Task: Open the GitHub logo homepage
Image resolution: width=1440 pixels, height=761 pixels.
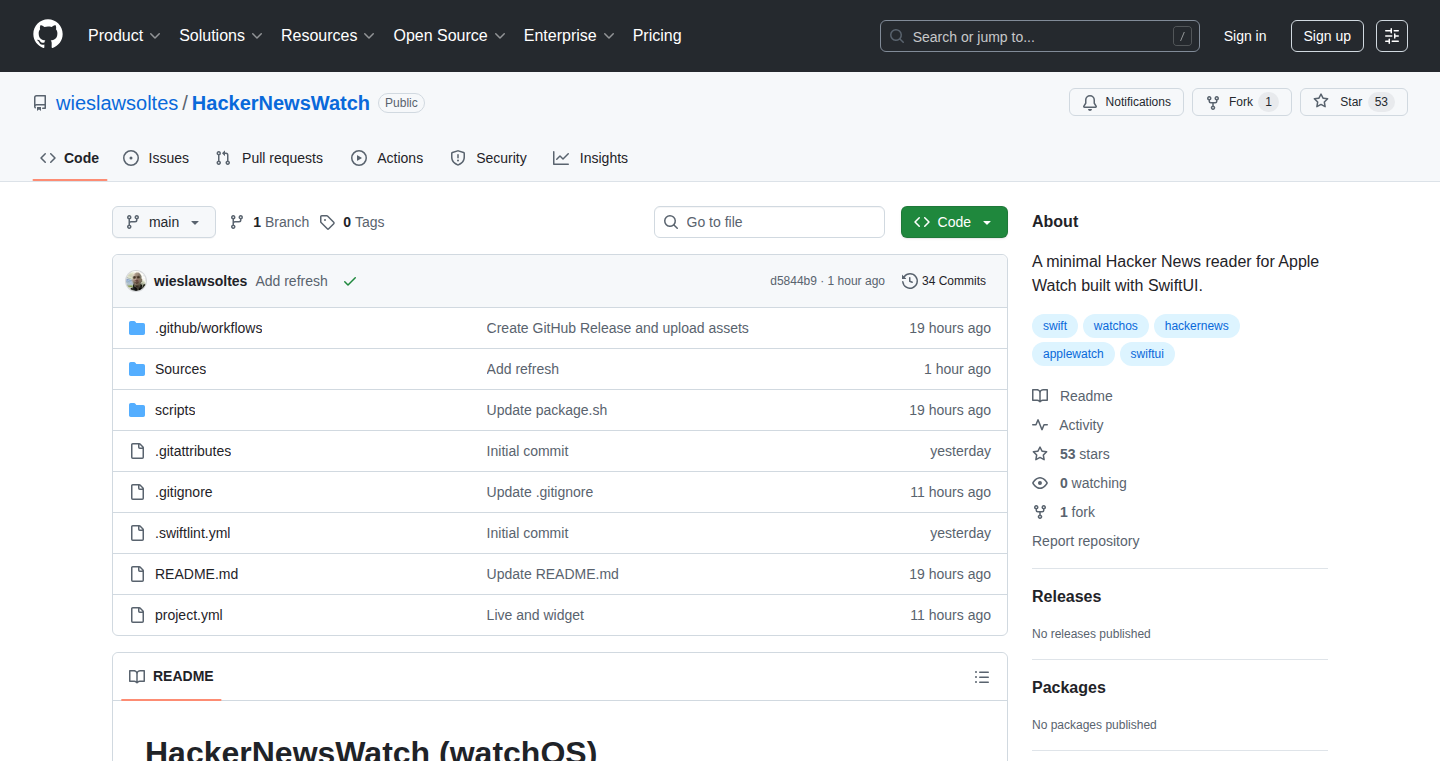Action: 48,36
